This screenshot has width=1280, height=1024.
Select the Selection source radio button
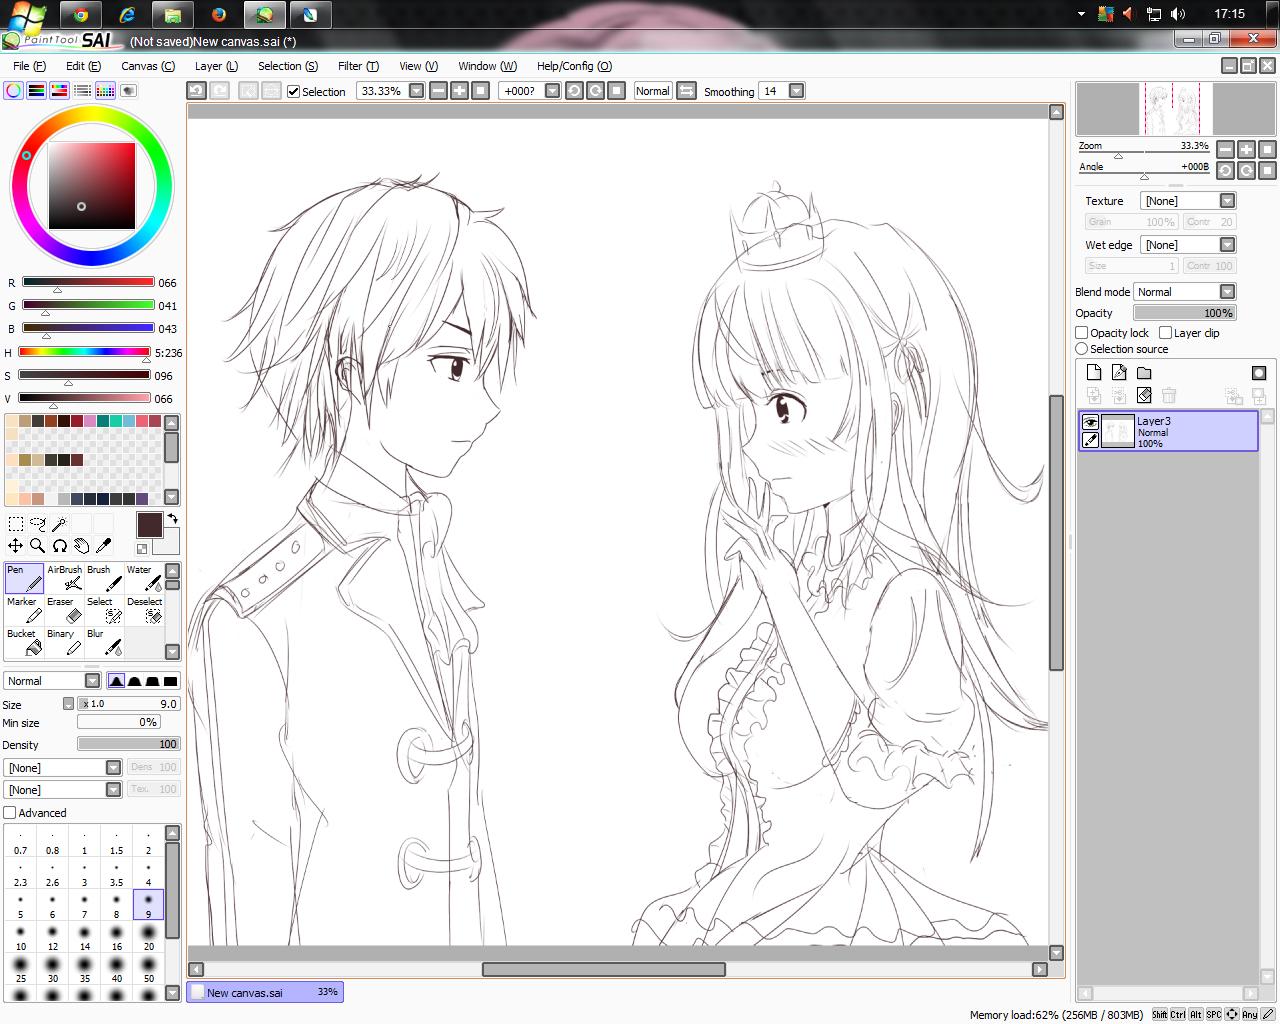[x=1082, y=349]
